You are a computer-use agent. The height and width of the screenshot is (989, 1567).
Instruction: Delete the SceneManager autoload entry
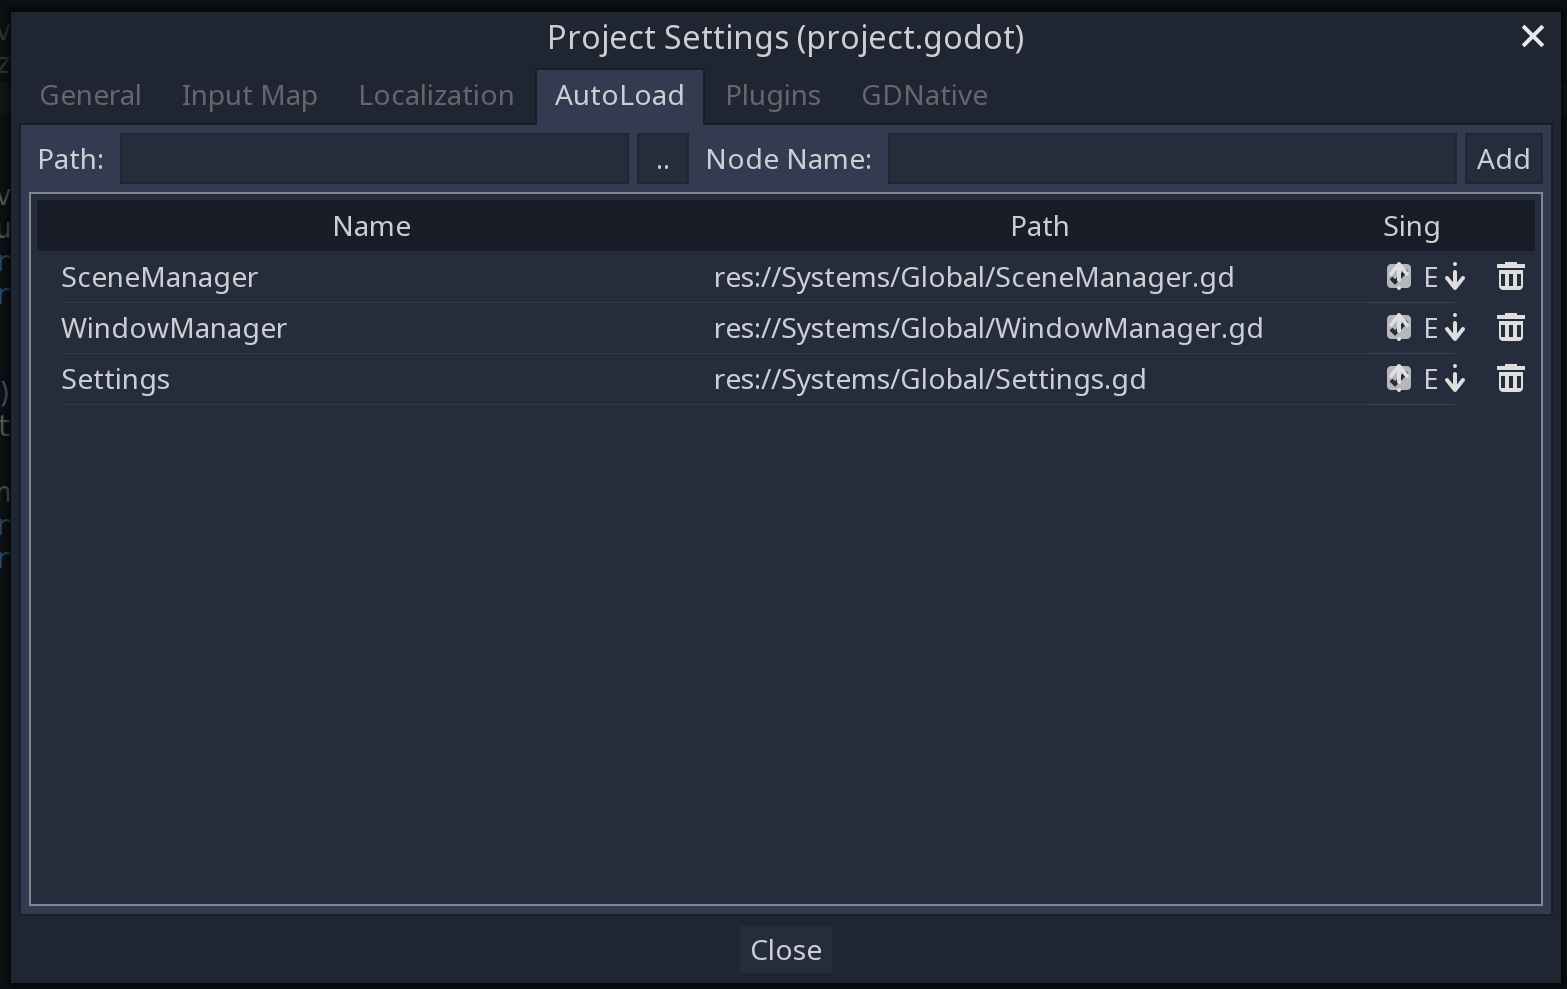(1511, 276)
